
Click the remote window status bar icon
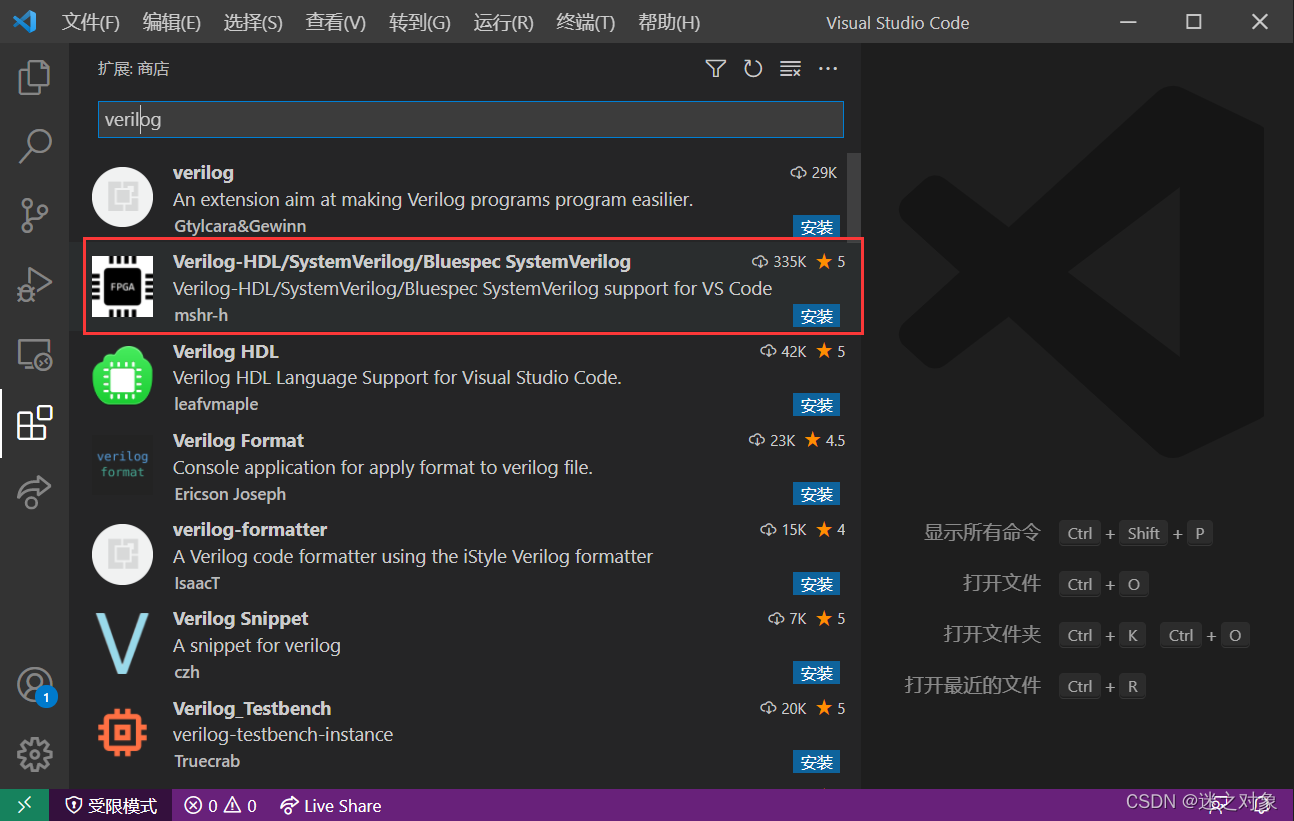tap(24, 805)
